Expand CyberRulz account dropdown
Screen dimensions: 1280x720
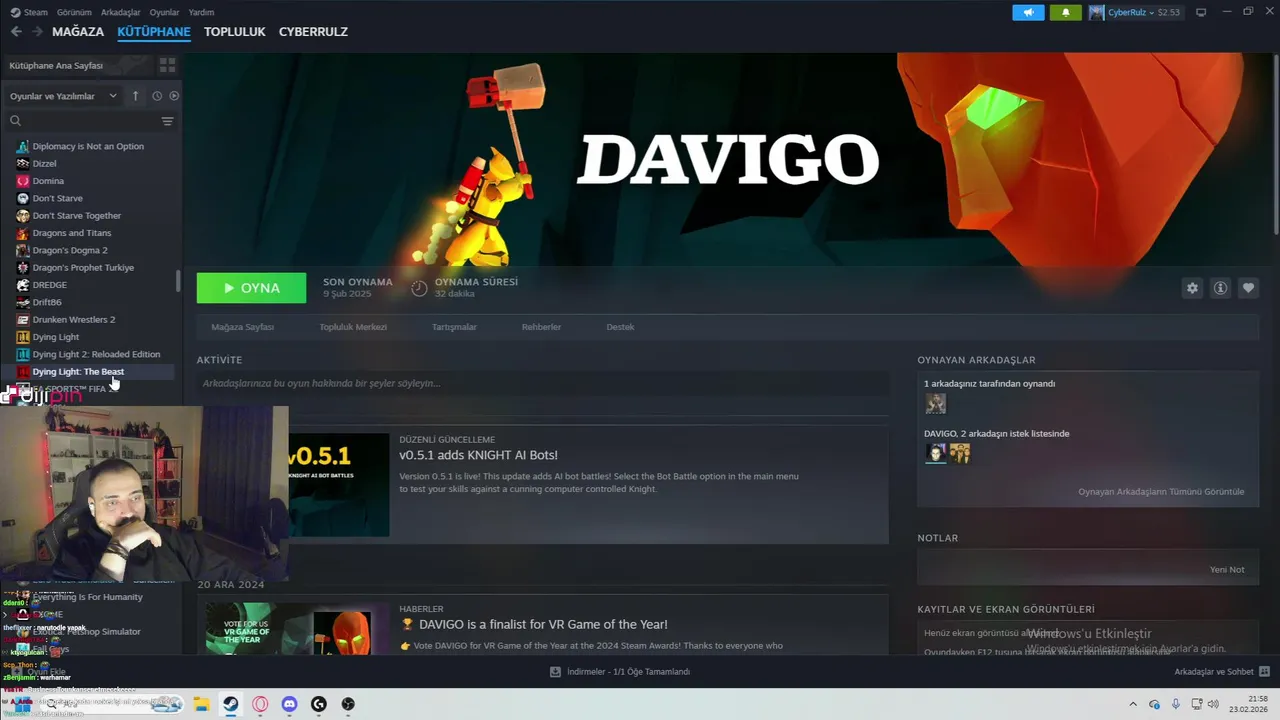click(x=1151, y=12)
